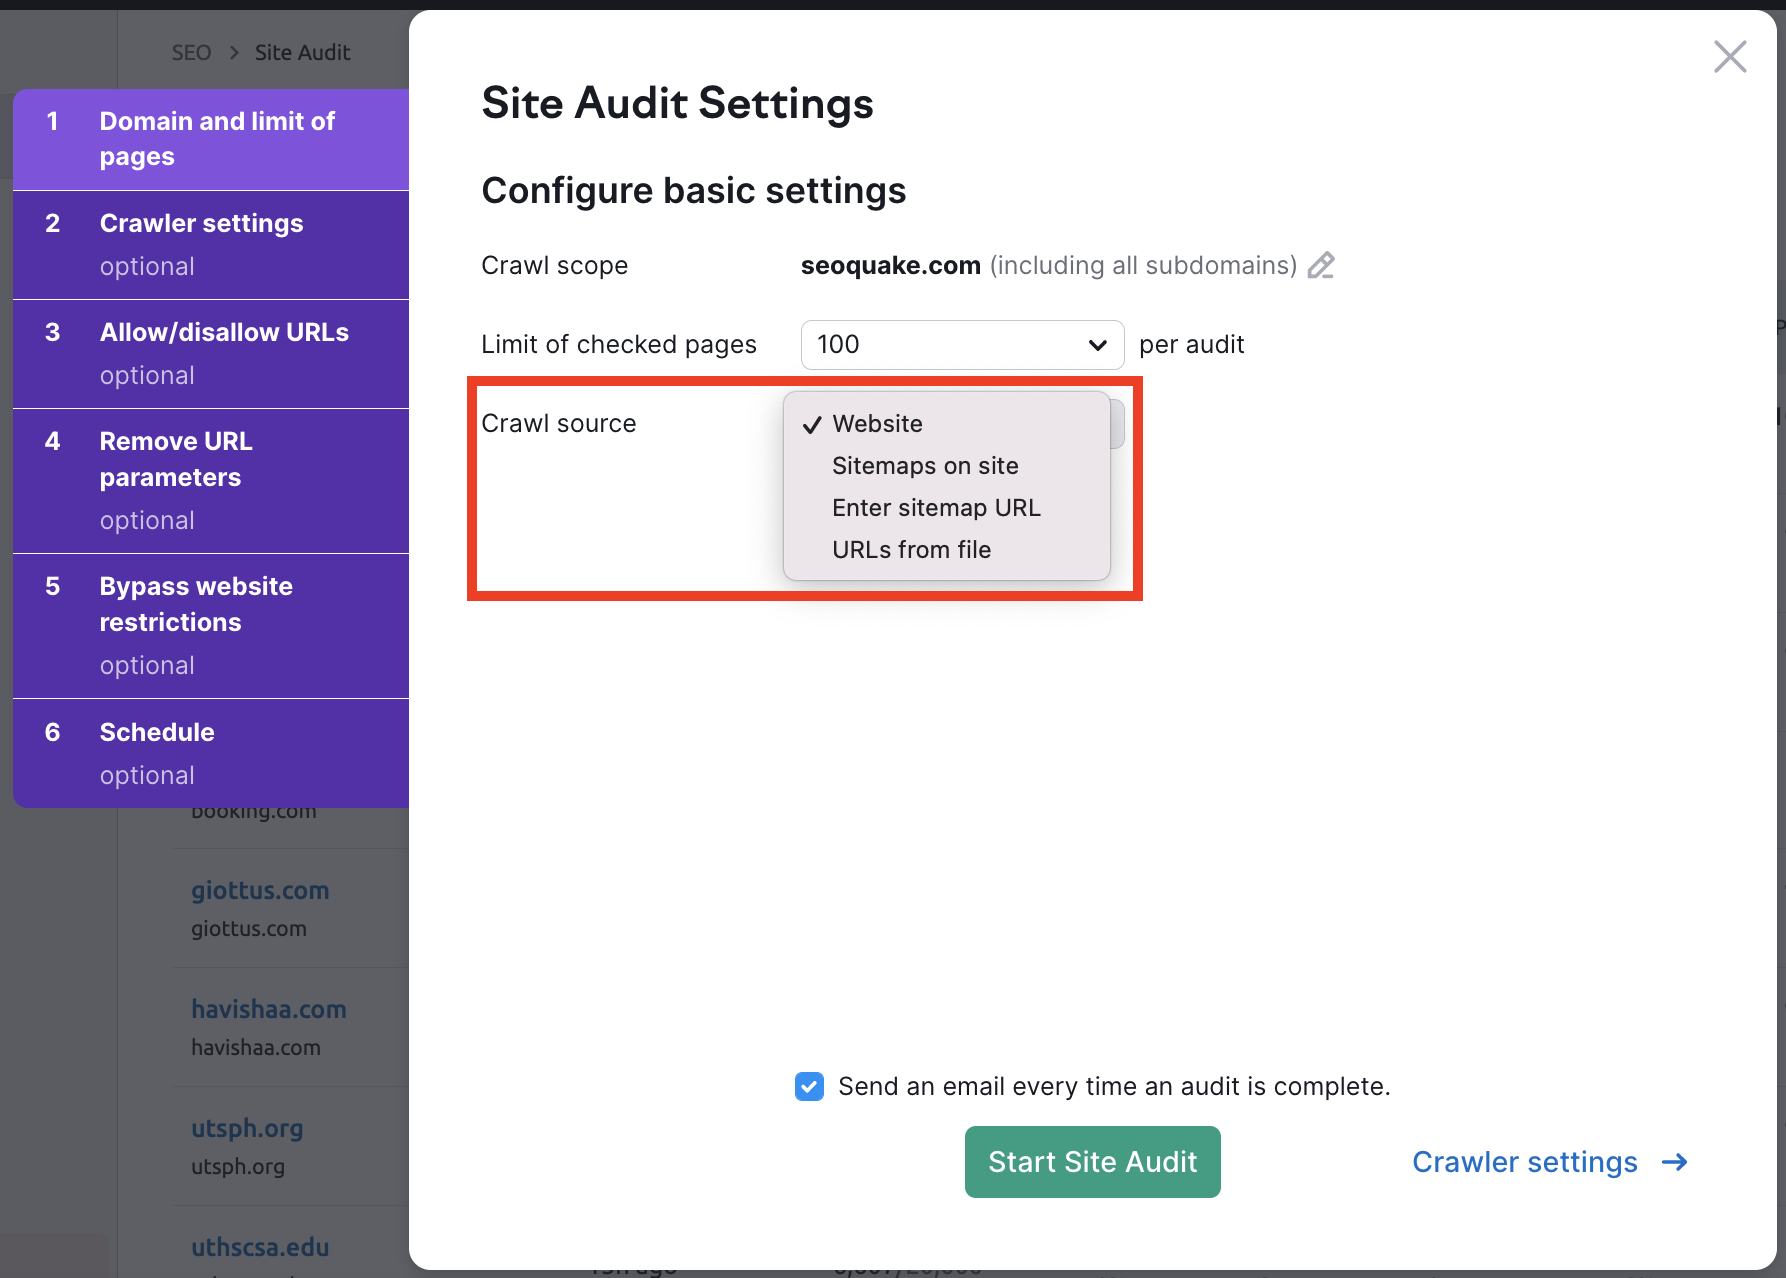The image size is (1786, 1278).
Task: Open utsph.org project in background list
Action: (x=247, y=1128)
